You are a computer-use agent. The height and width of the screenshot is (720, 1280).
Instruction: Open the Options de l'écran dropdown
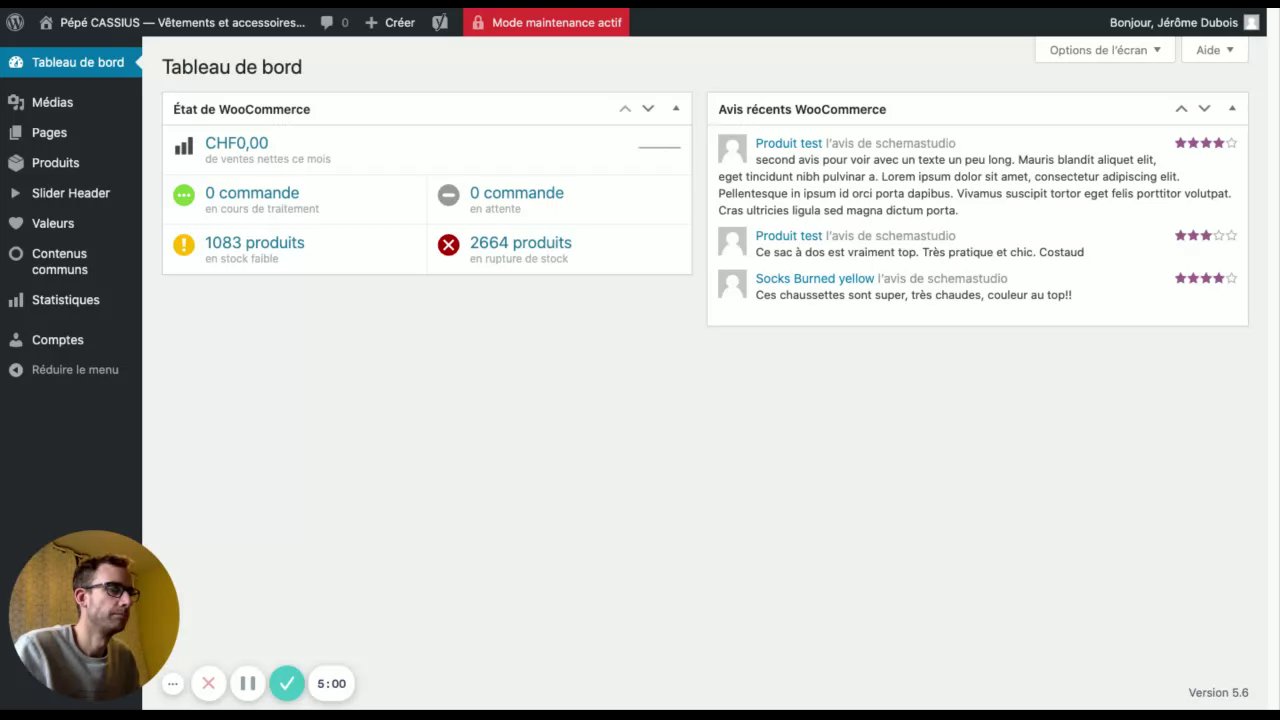[x=1105, y=50]
